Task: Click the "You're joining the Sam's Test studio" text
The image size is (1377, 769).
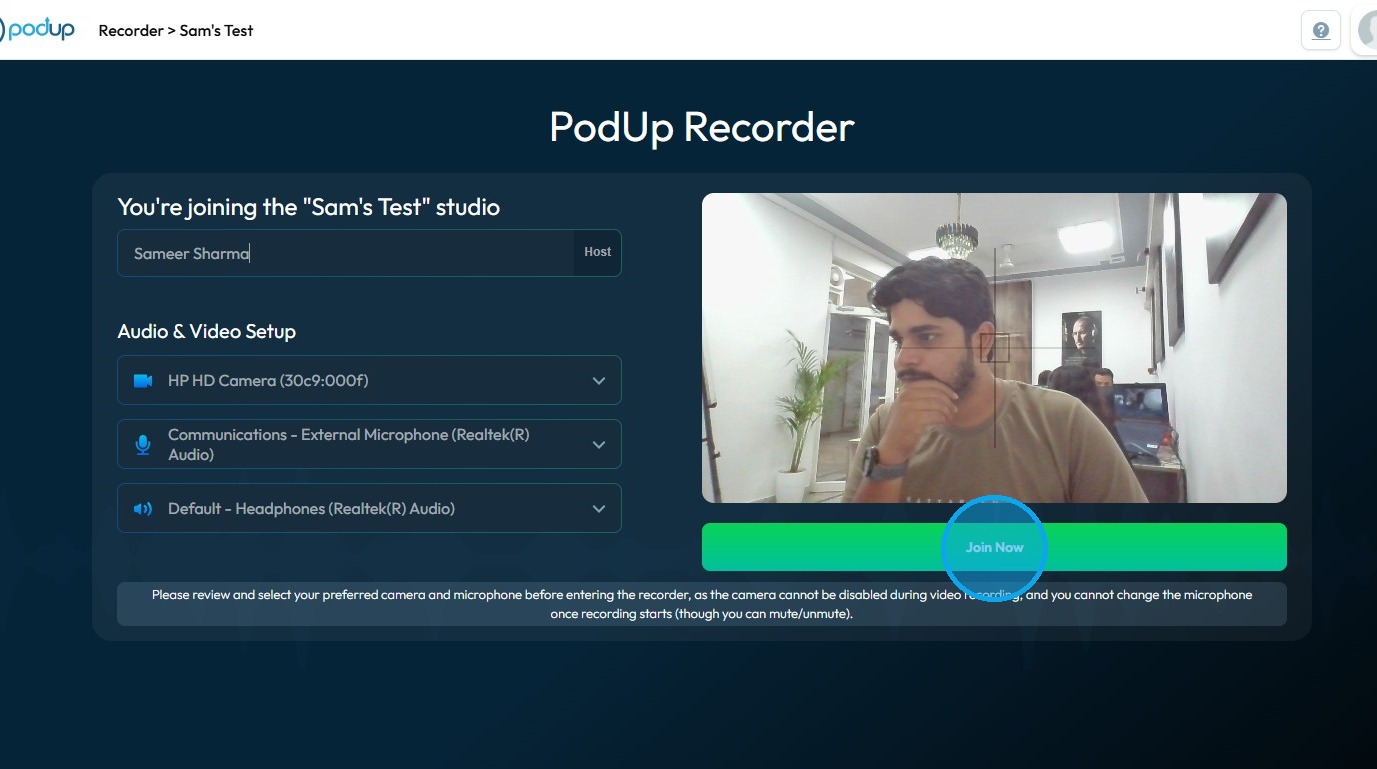Action: point(309,207)
